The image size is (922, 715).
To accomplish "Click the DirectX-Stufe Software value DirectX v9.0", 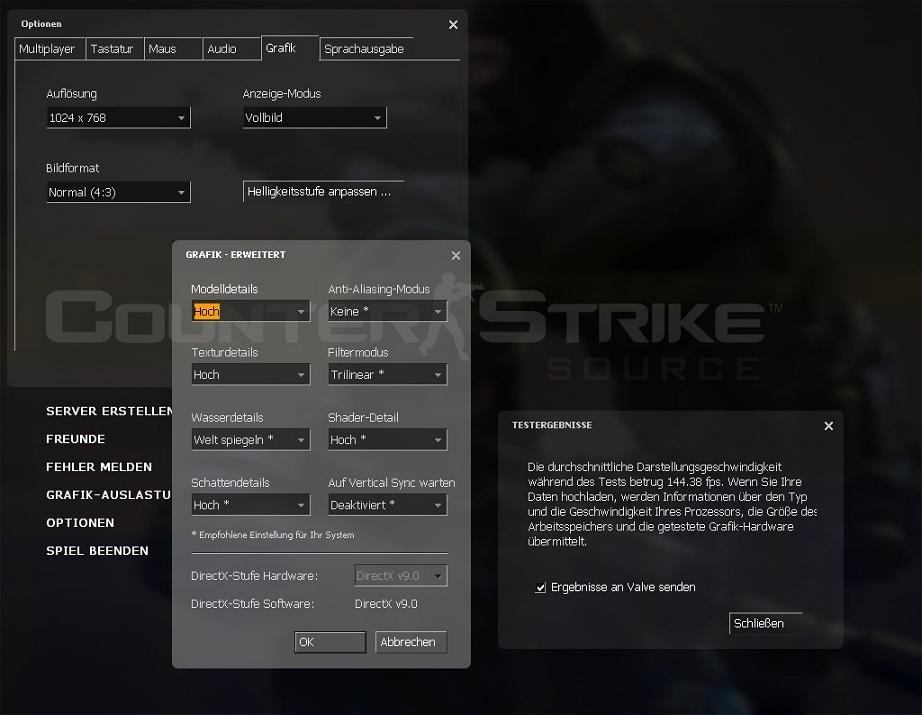I will pyautogui.click(x=386, y=604).
